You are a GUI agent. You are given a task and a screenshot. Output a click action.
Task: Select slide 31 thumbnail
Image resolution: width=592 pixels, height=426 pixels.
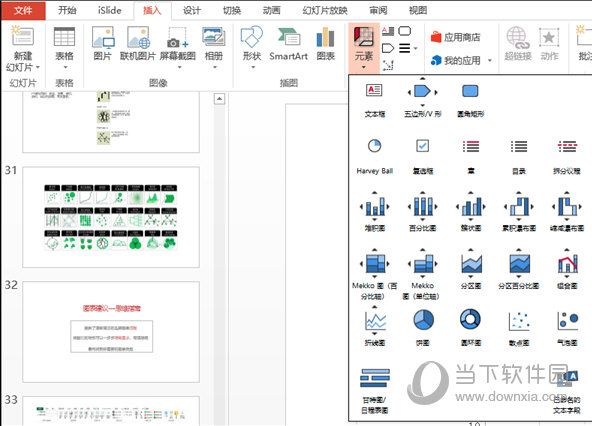click(111, 217)
